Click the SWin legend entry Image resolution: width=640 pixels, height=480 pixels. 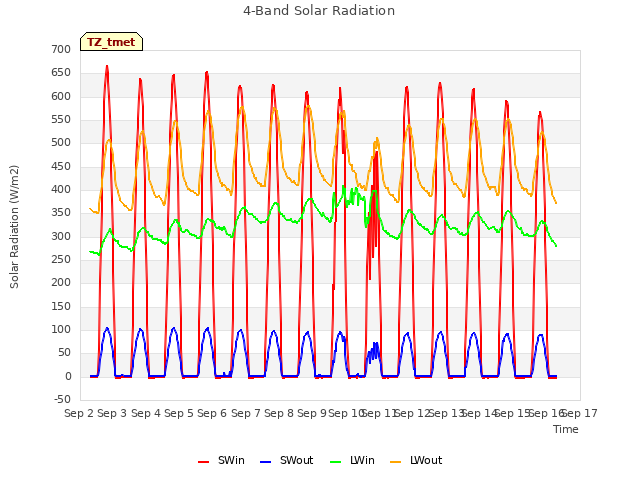point(221,460)
